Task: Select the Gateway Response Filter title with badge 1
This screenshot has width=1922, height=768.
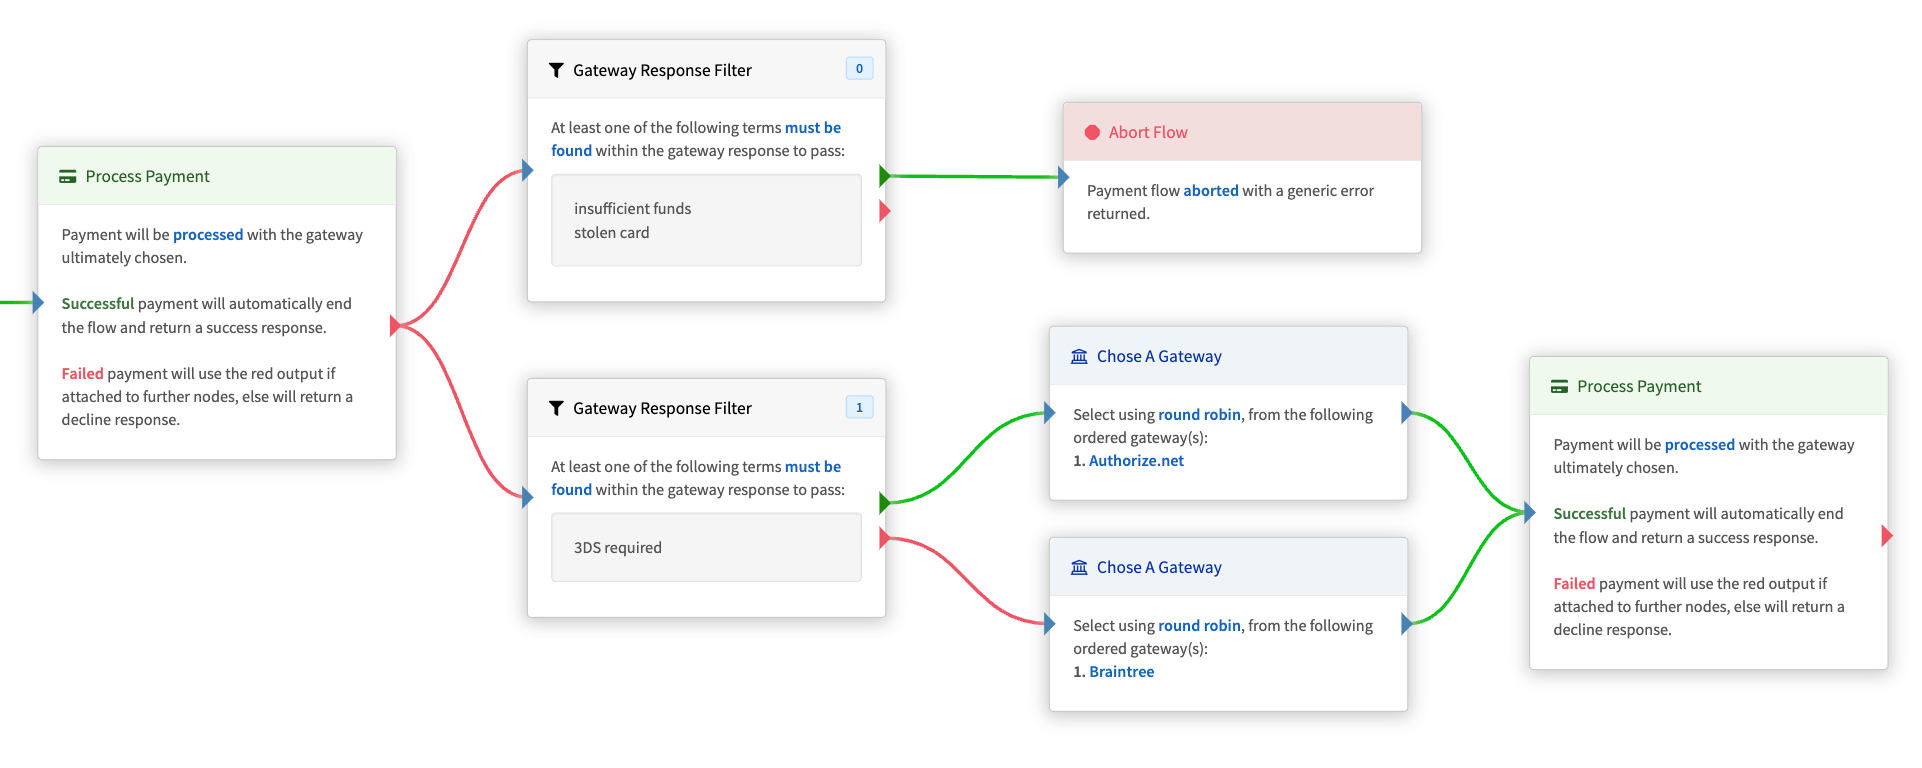Action: click(x=662, y=409)
